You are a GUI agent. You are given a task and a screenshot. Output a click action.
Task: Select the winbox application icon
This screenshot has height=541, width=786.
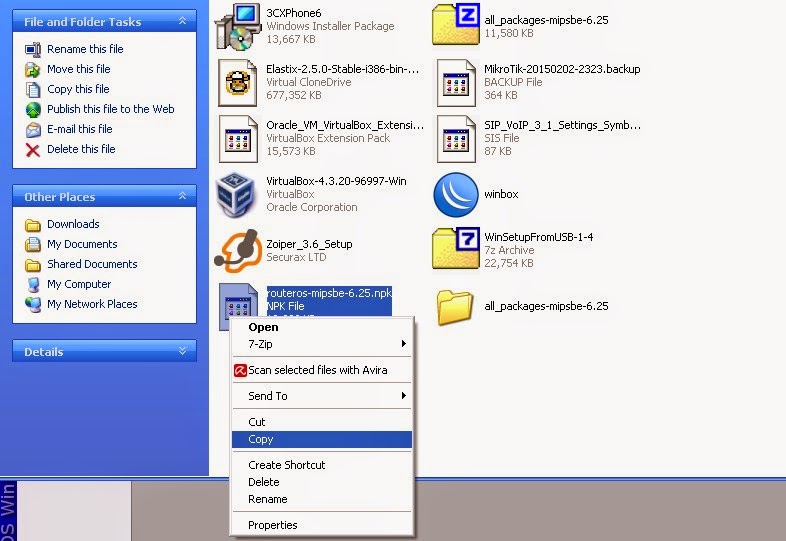[x=456, y=195]
